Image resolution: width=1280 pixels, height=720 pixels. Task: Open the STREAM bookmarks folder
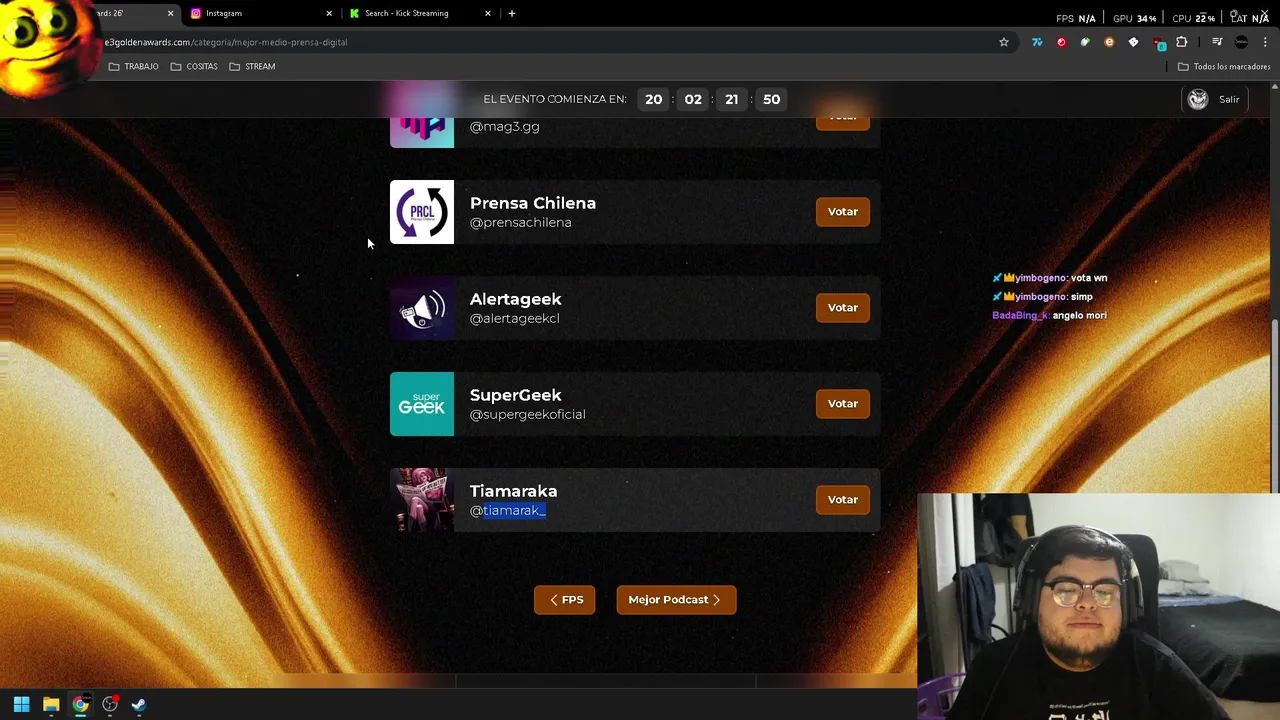point(252,66)
